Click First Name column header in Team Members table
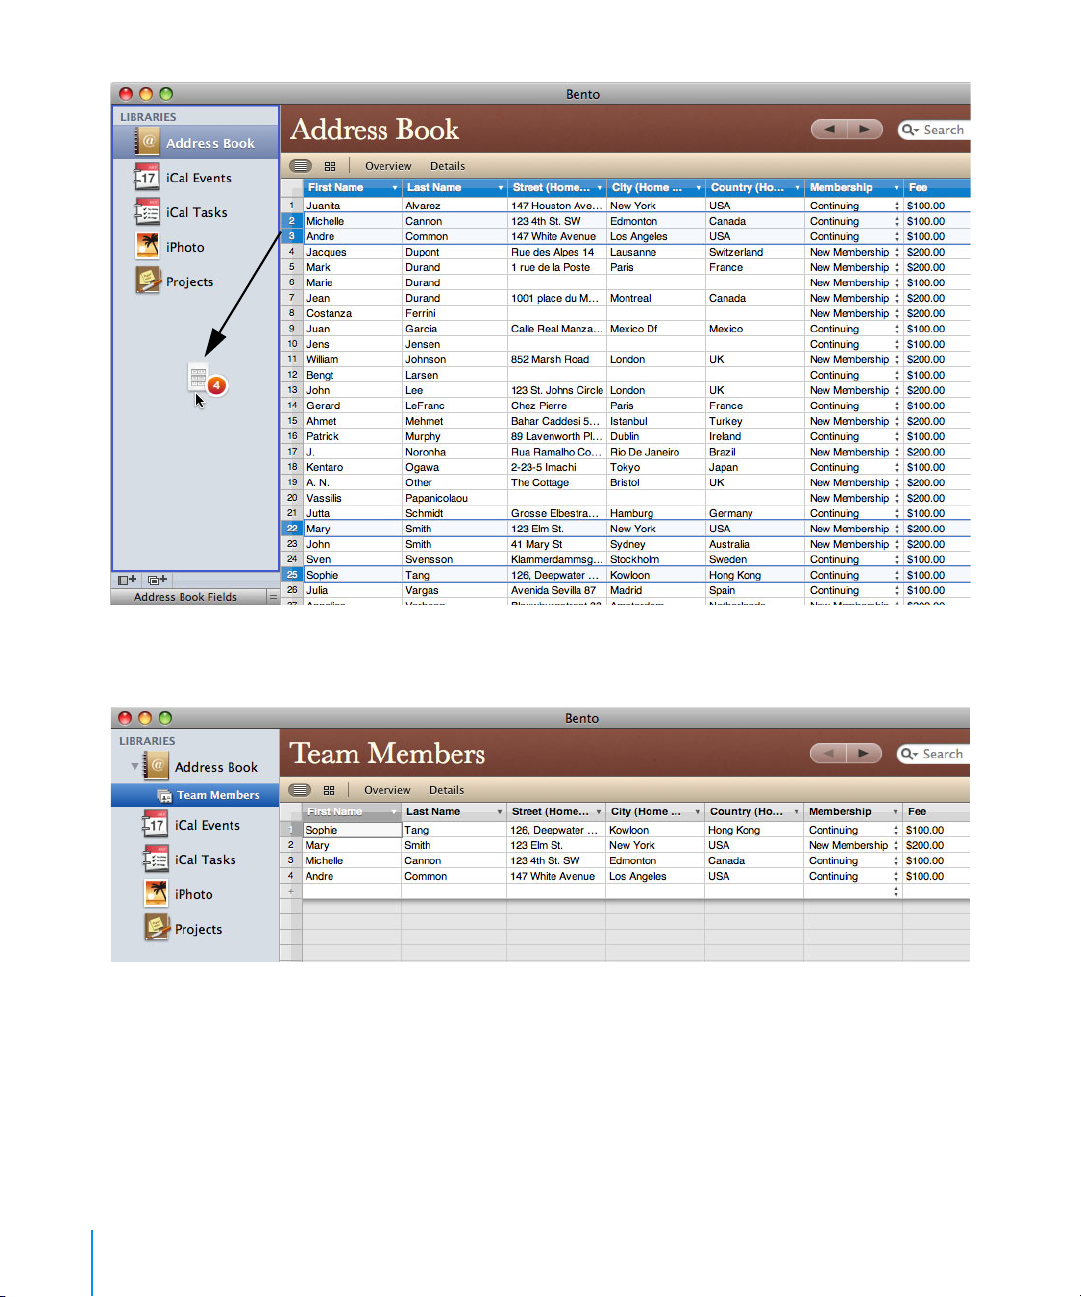Image resolution: width=1081 pixels, height=1297 pixels. pos(351,812)
